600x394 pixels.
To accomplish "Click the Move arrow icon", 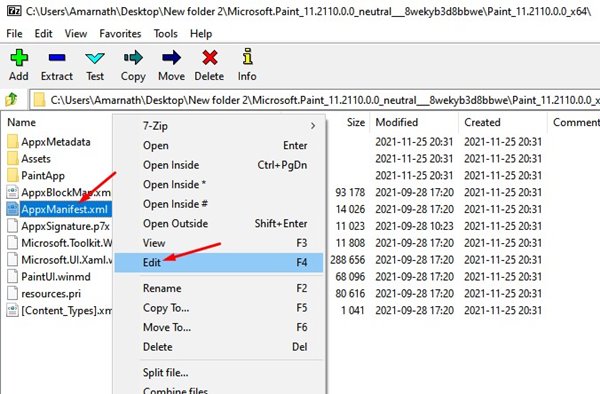I will pyautogui.click(x=171, y=58).
